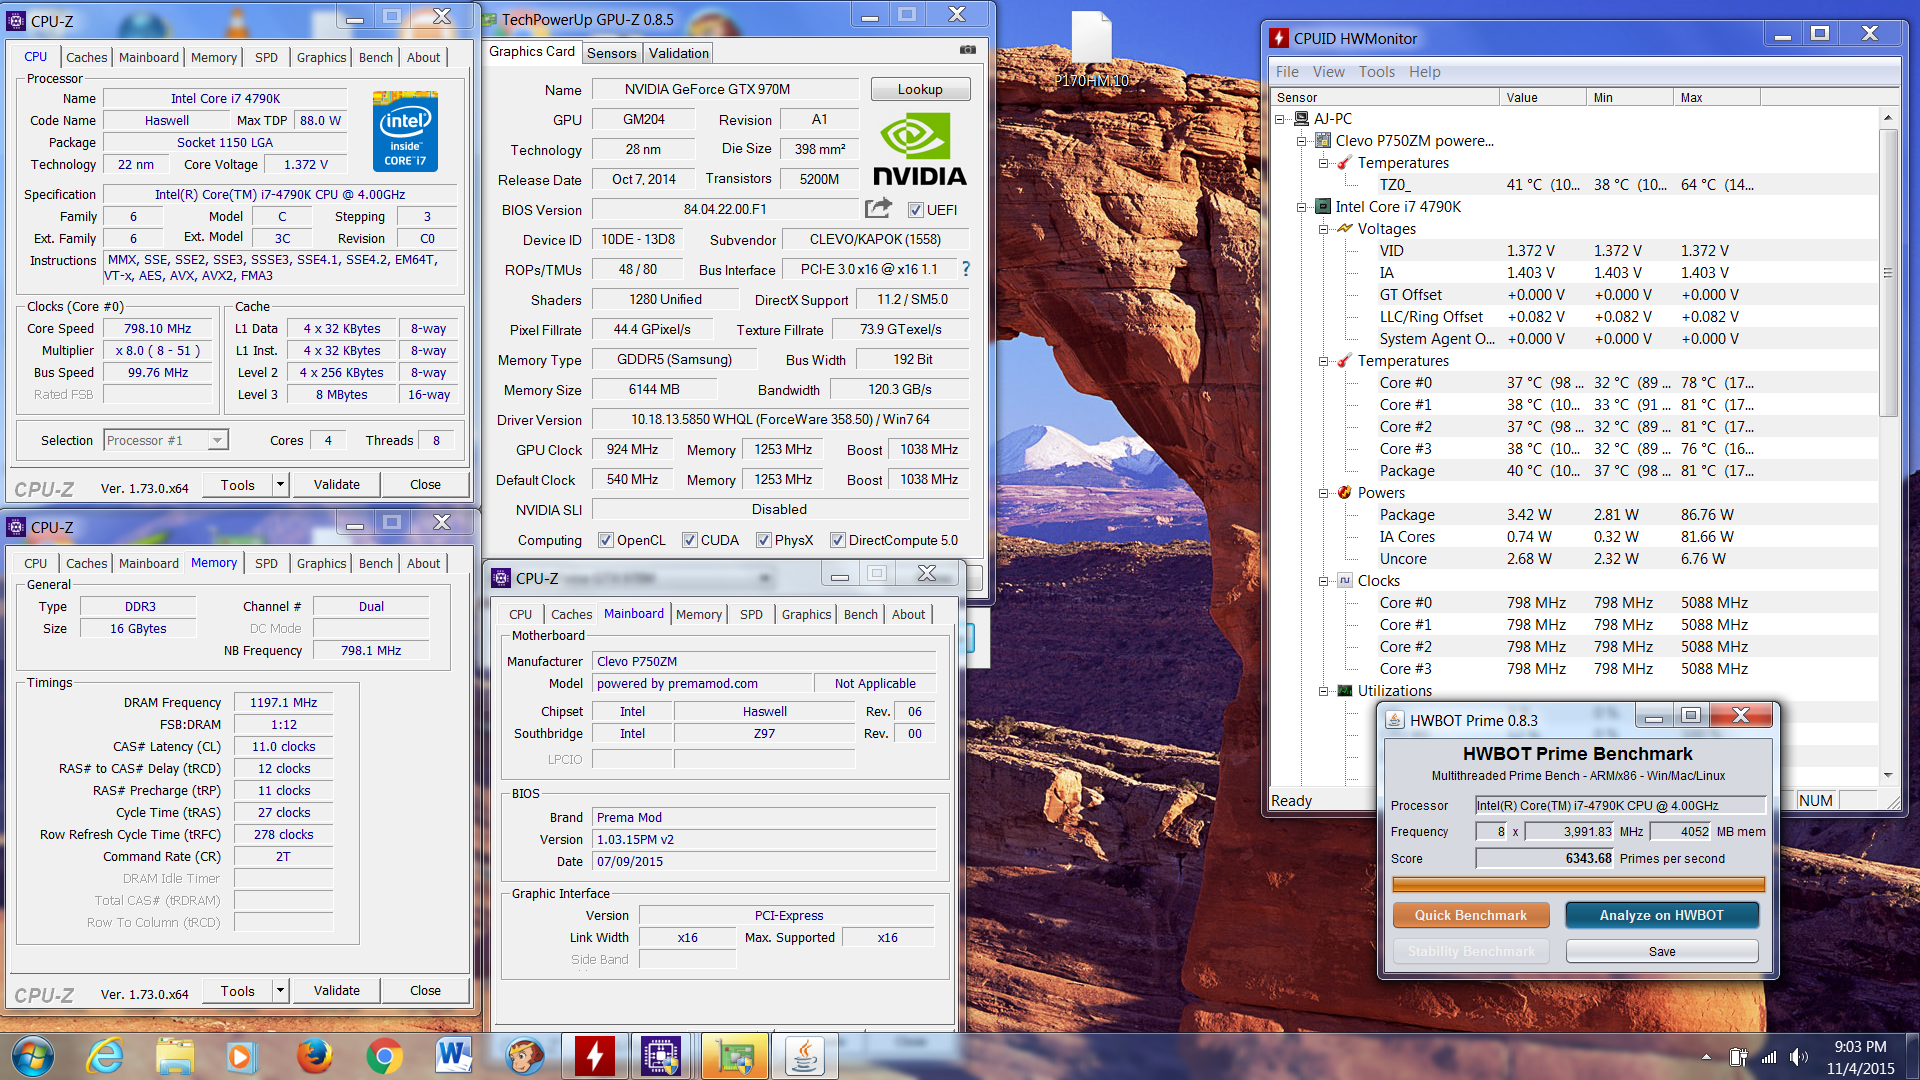The width and height of the screenshot is (1920, 1080).
Task: Switch to CPU-Z via purple chip taskbar icon
Action: [x=661, y=1056]
